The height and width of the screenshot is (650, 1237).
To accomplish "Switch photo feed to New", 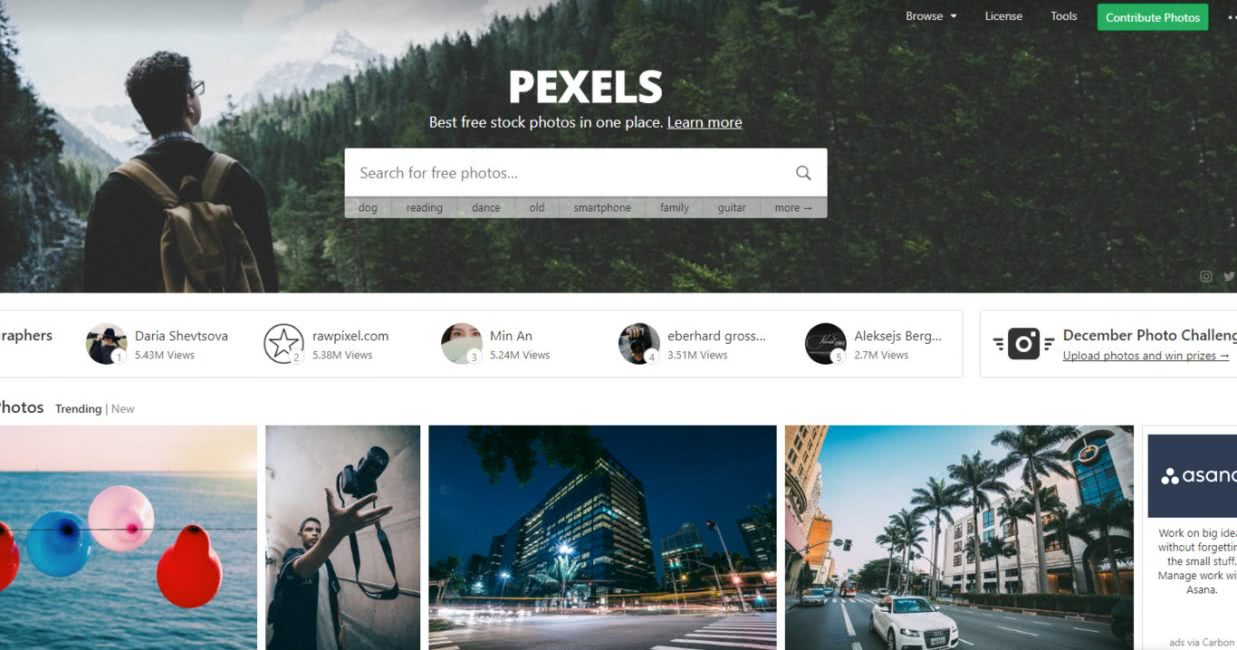I will coord(123,409).
